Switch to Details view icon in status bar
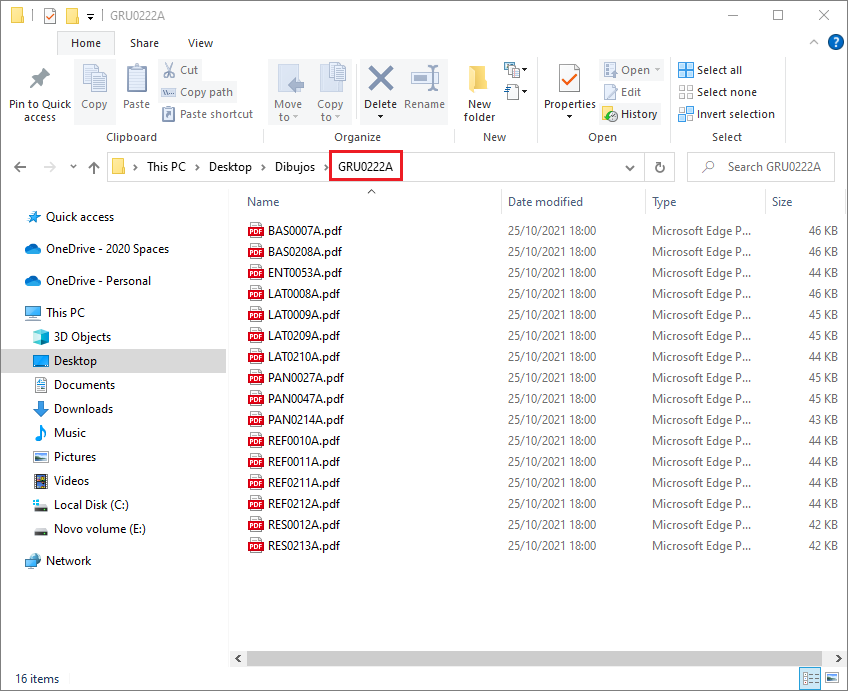The image size is (848, 691). (x=810, y=678)
